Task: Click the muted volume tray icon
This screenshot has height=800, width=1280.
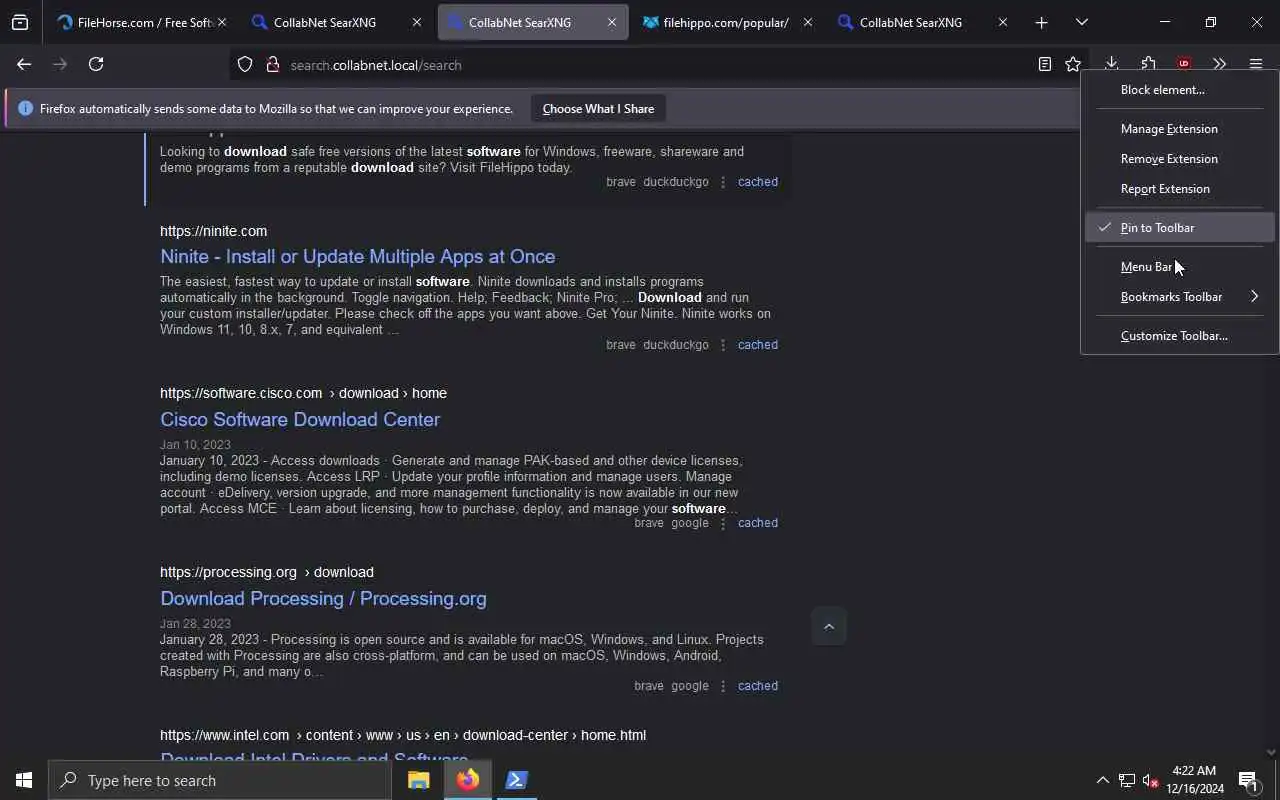Action: 1151,780
